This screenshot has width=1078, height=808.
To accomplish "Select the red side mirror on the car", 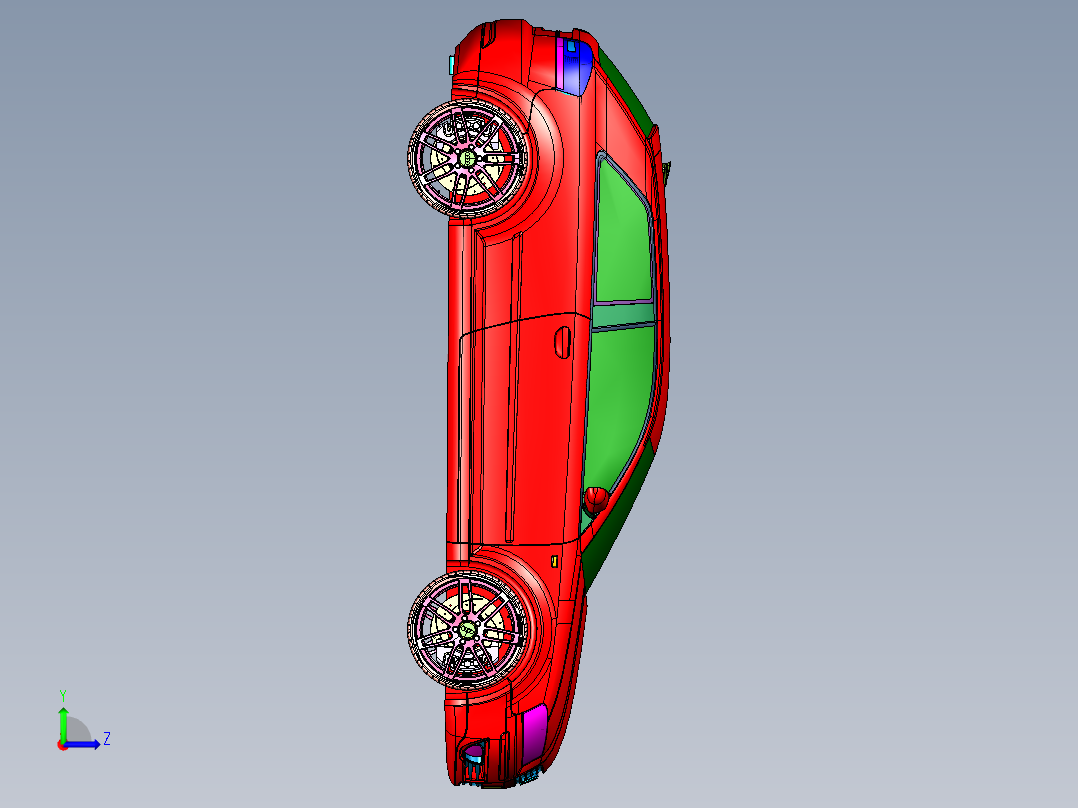I will coord(595,500).
